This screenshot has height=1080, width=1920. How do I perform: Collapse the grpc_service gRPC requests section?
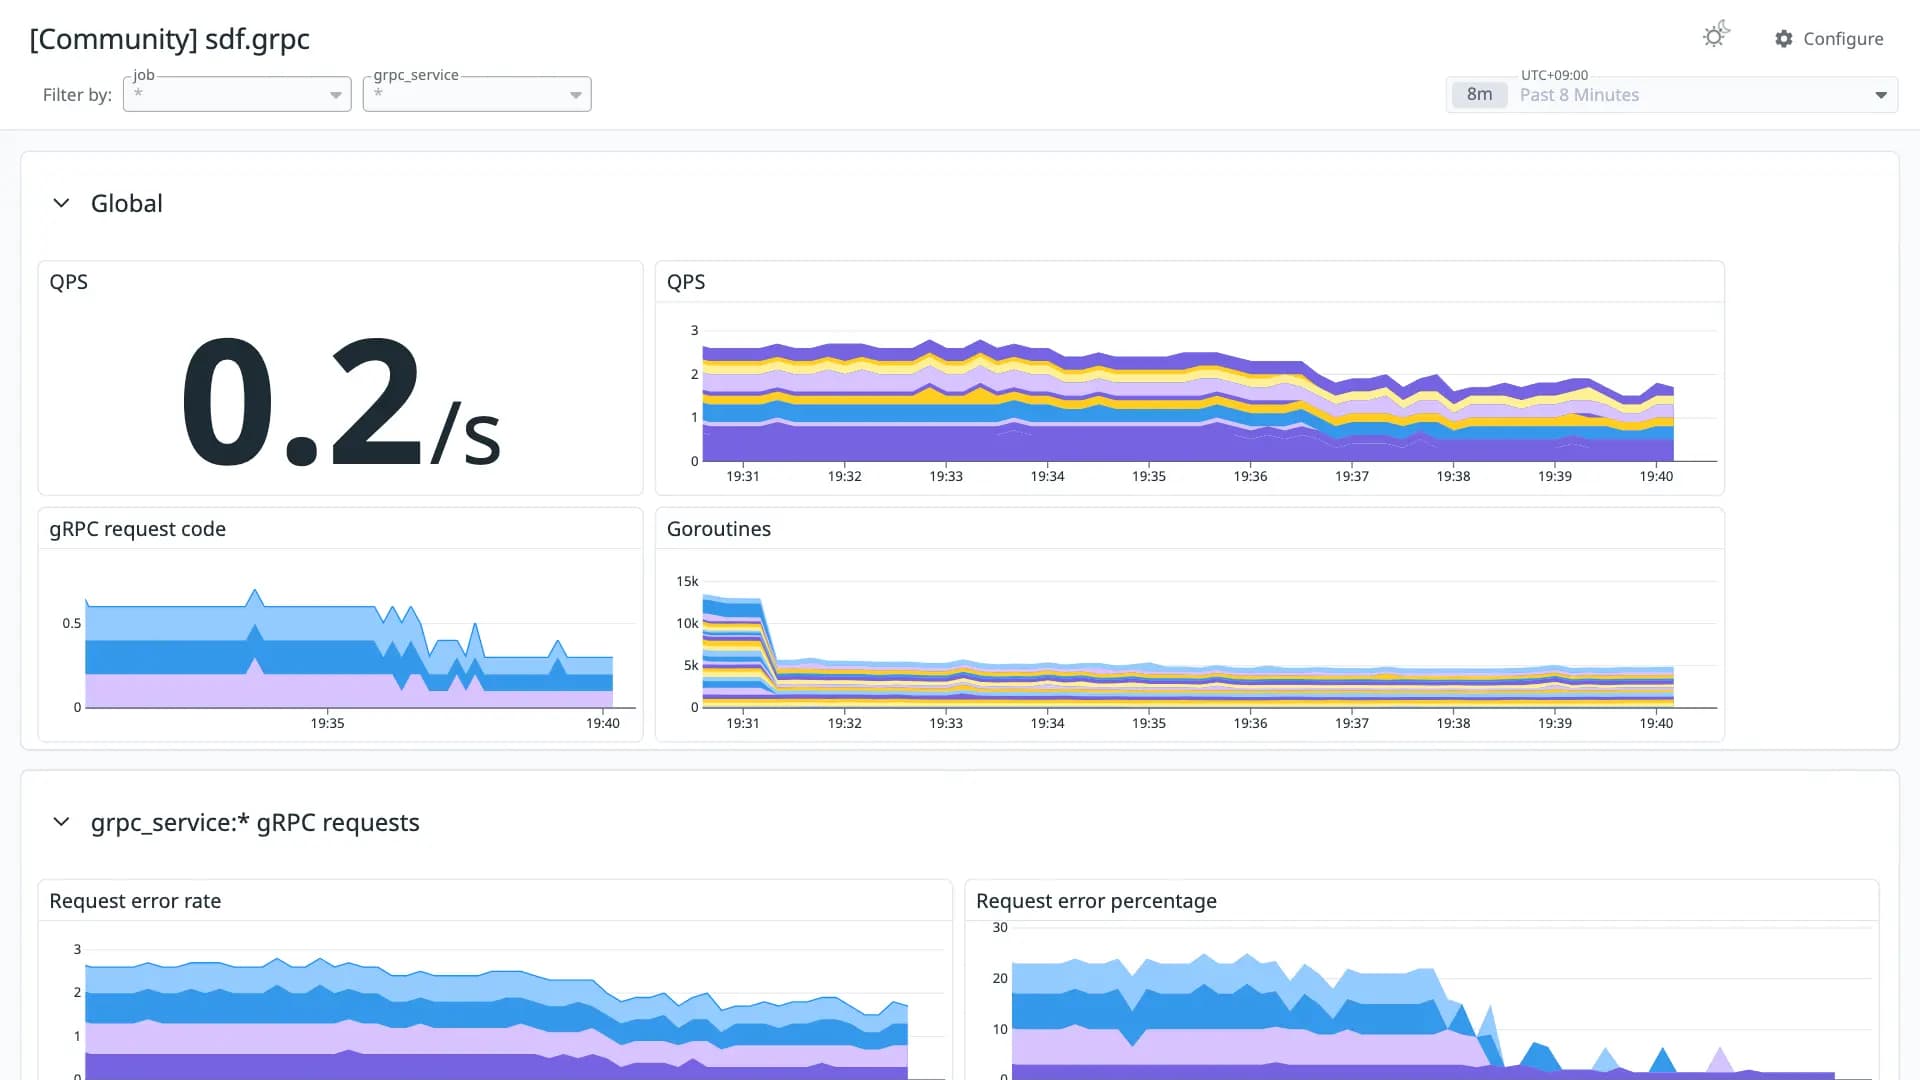(61, 822)
